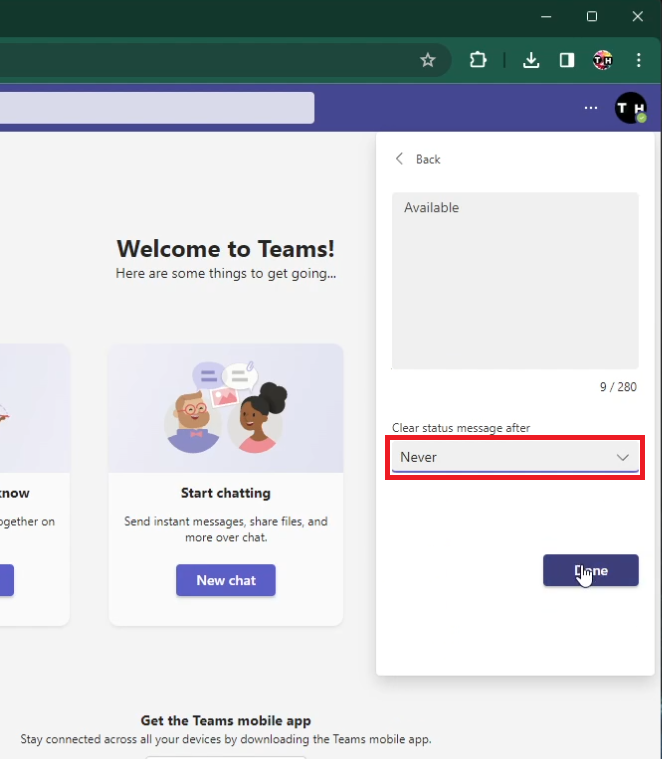The height and width of the screenshot is (759, 662).
Task: Bookmark this page with the star icon
Action: (428, 60)
